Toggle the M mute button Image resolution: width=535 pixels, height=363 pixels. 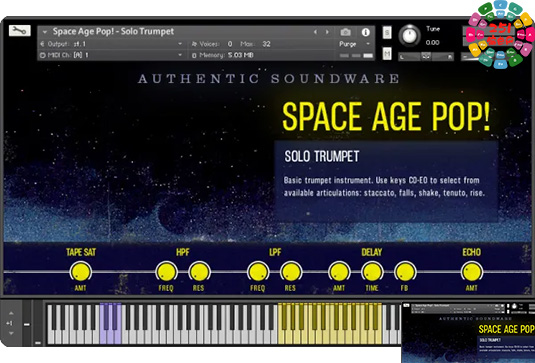387,54
